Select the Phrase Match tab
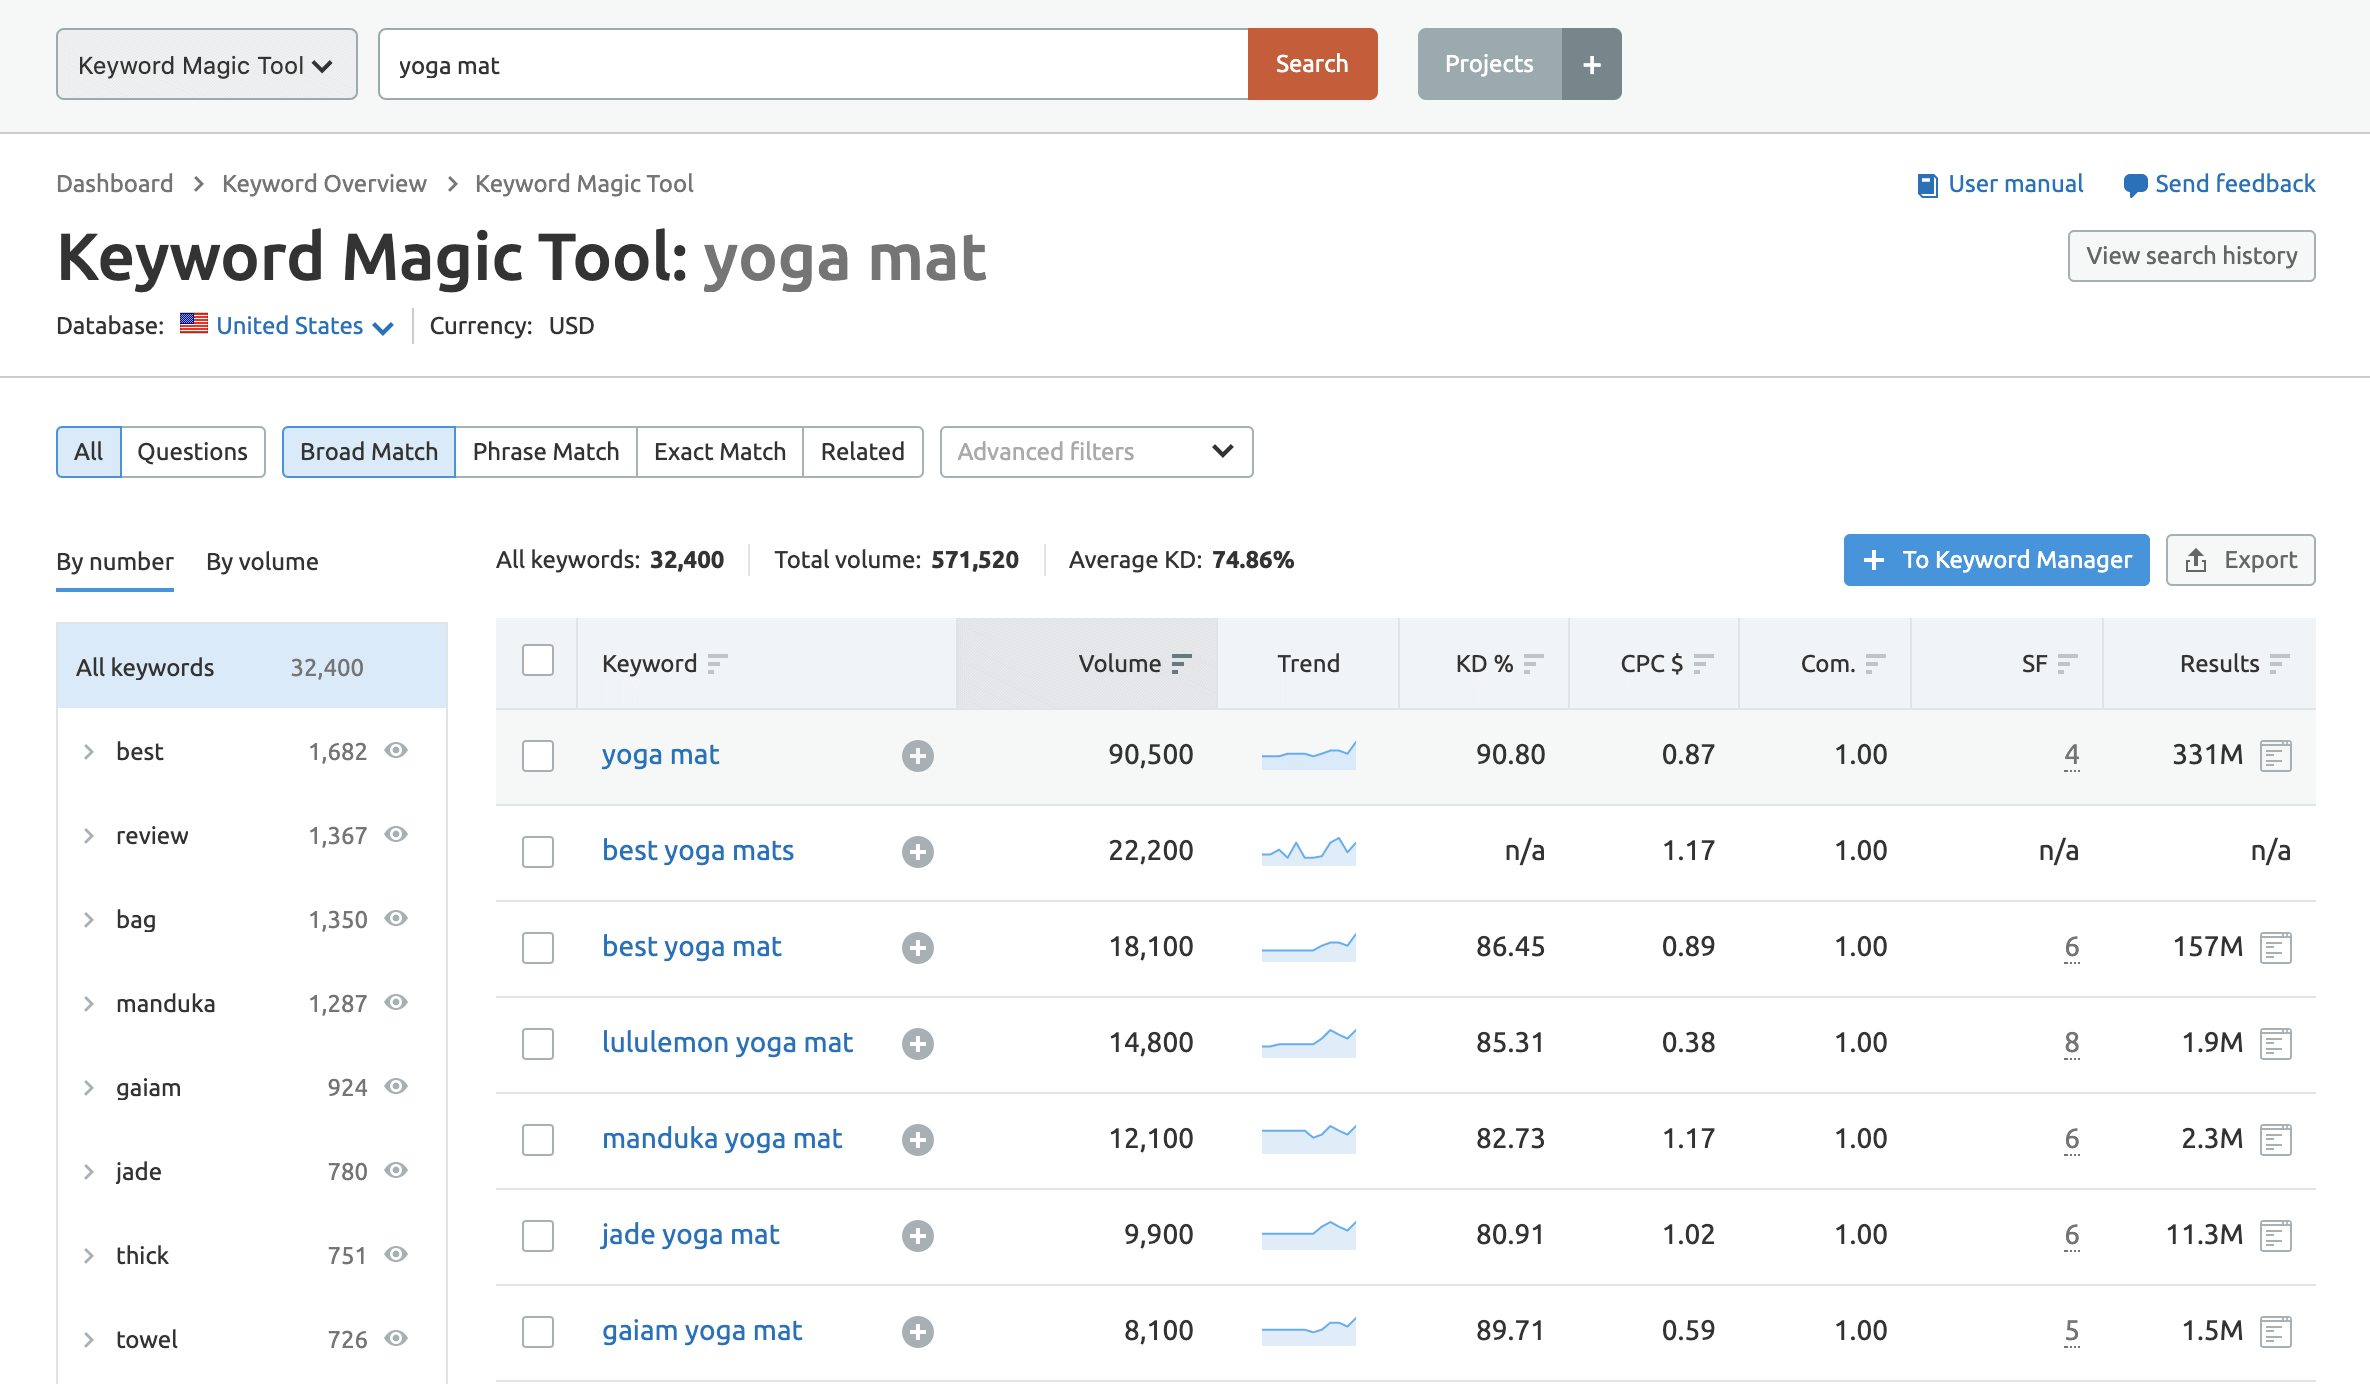 click(545, 448)
